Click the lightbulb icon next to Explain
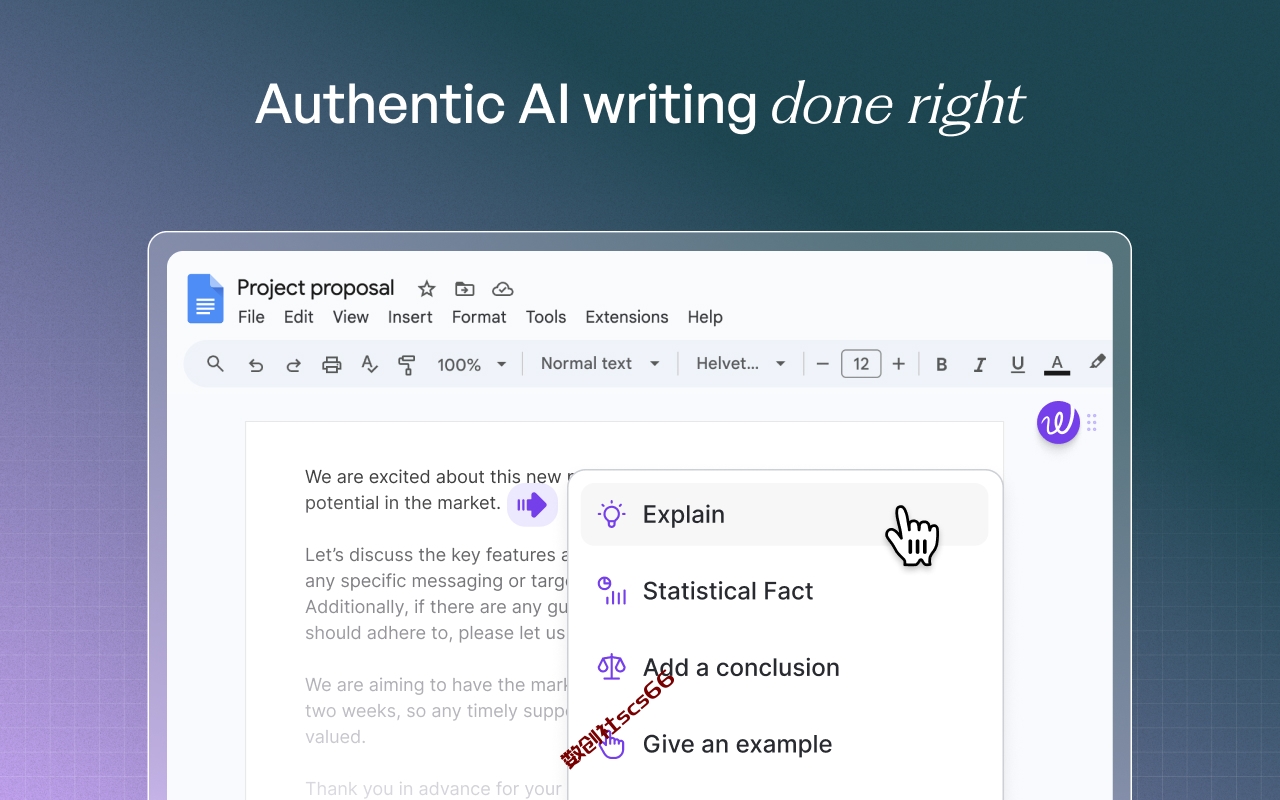Image resolution: width=1280 pixels, height=800 pixels. (611, 515)
